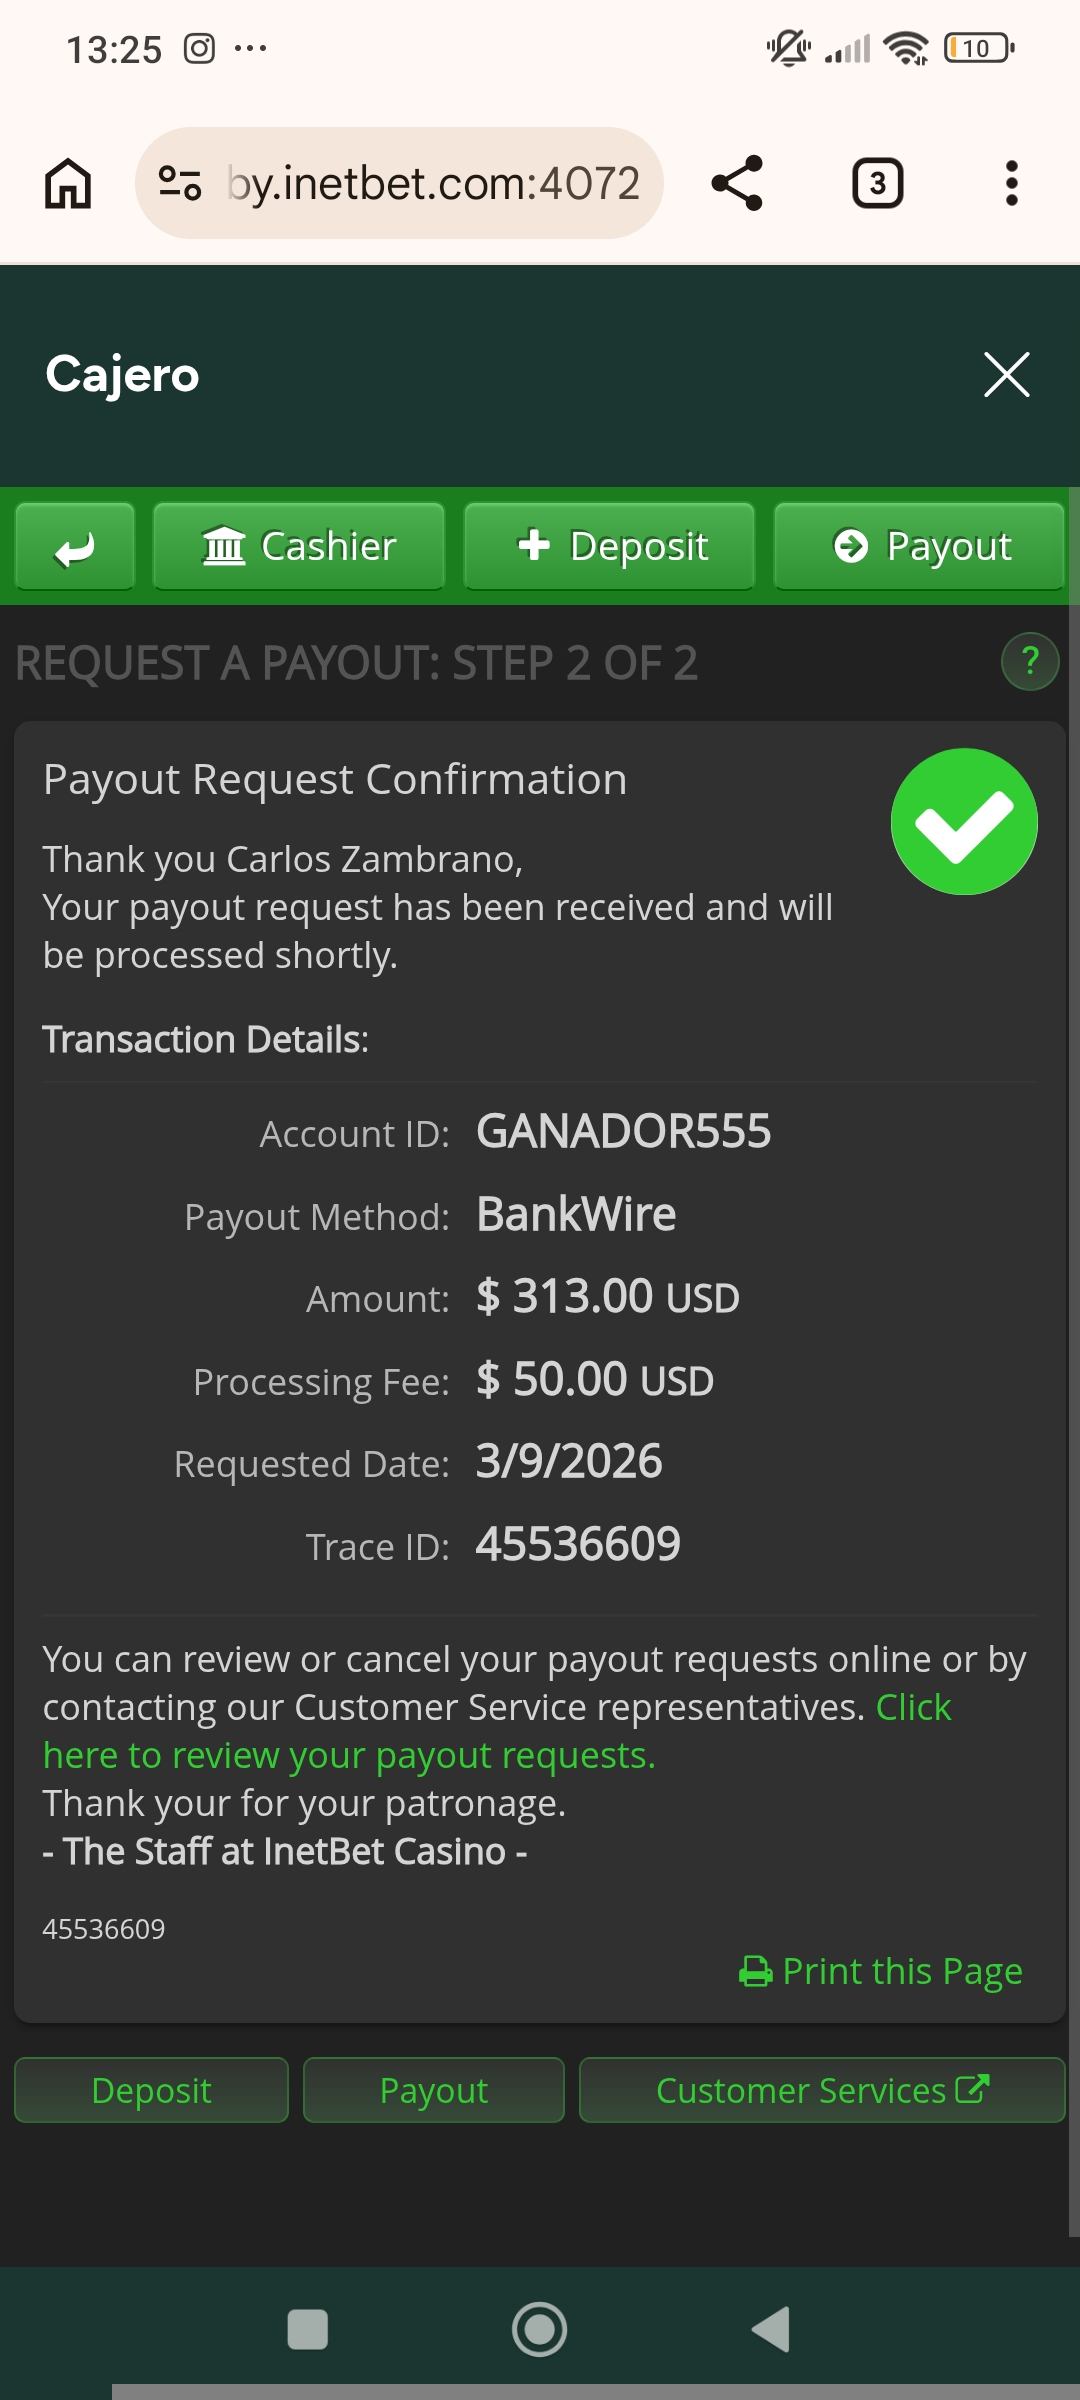Open the browser three-dot menu

click(1011, 184)
